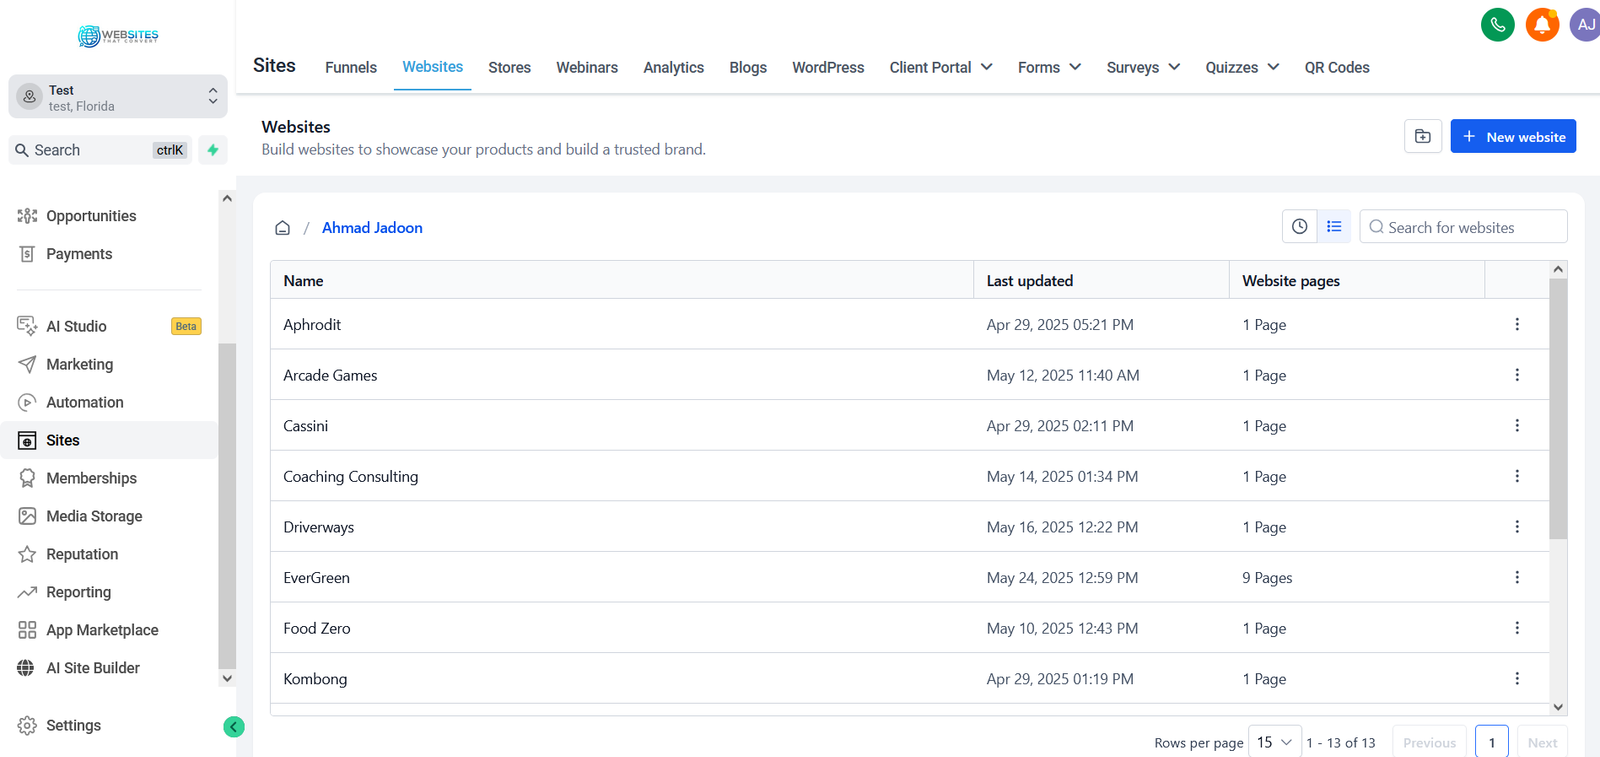Open actions menu for Arcade Games row
The height and width of the screenshot is (757, 1600).
[1517, 375]
